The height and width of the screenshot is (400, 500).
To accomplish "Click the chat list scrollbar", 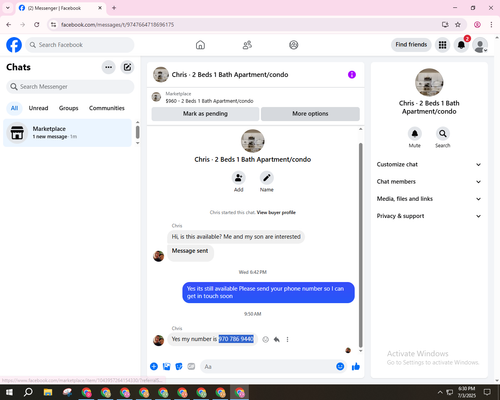I will coord(137,132).
